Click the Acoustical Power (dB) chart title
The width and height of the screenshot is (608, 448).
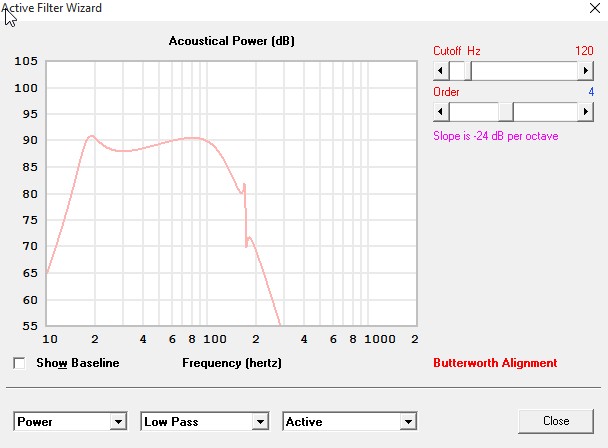[x=231, y=41]
